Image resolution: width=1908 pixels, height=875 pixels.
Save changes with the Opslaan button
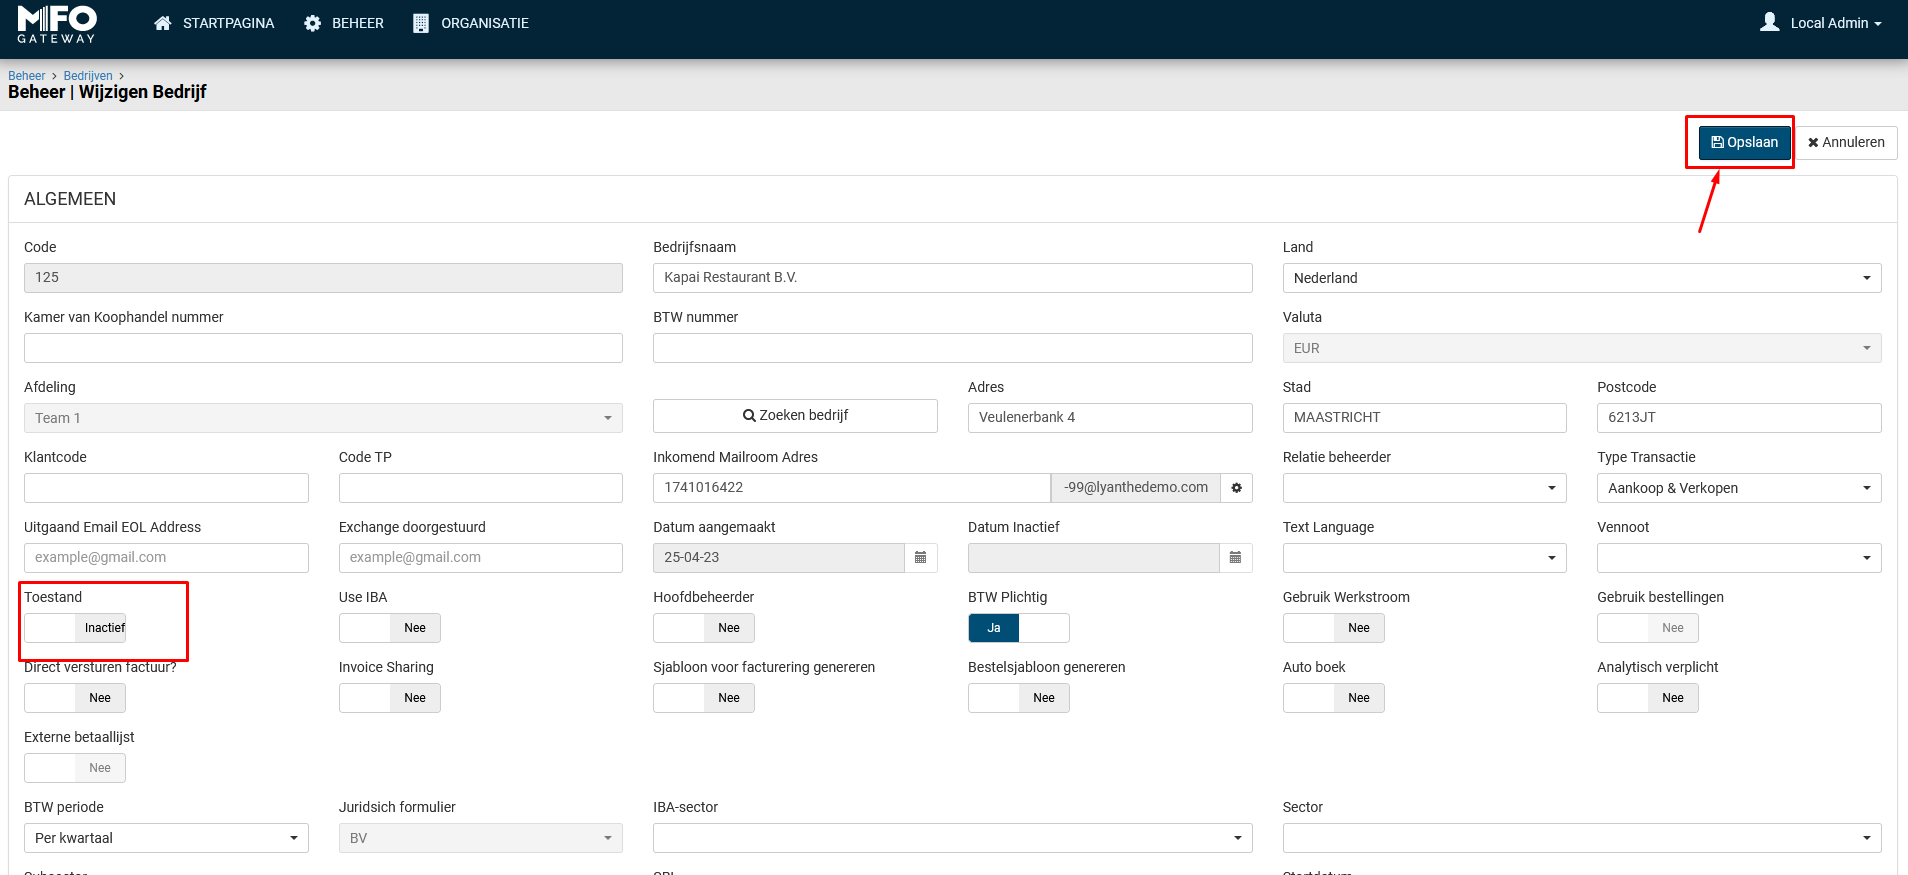pyautogui.click(x=1744, y=142)
